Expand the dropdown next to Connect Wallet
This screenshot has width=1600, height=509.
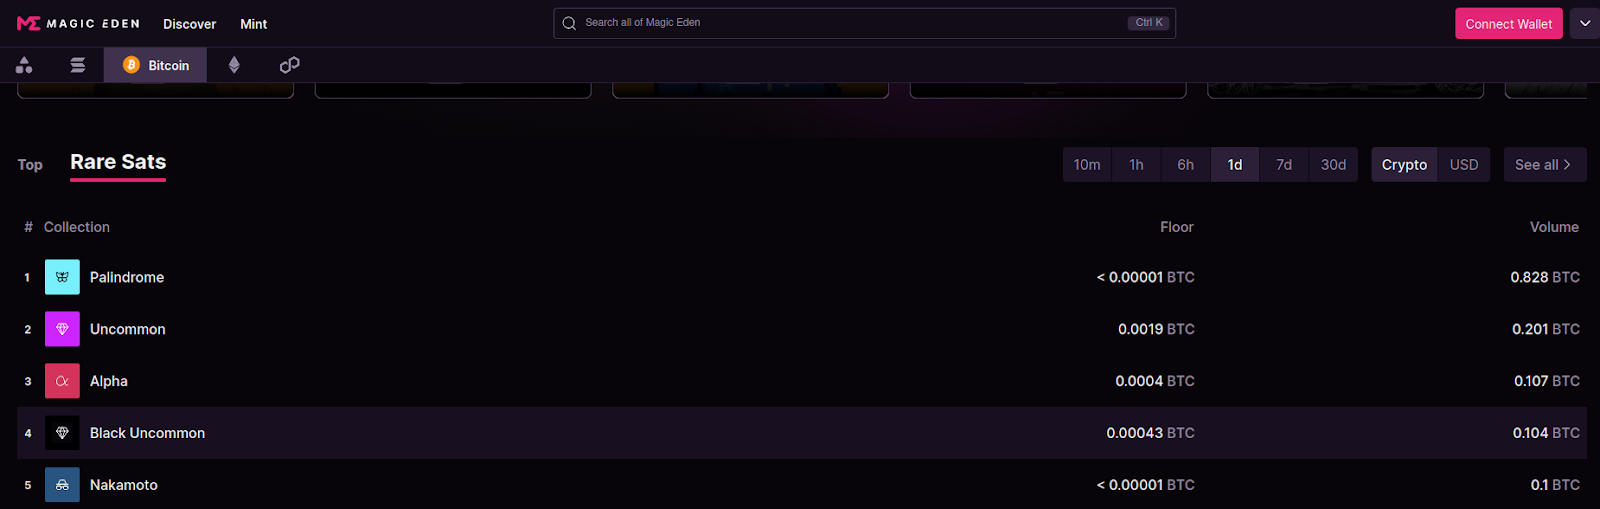(x=1585, y=23)
